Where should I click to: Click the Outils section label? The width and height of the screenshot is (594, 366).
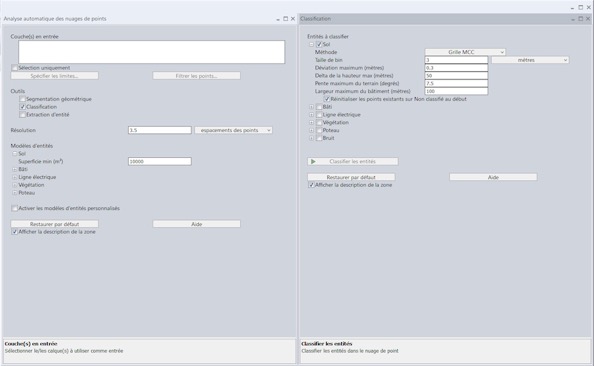tap(18, 91)
